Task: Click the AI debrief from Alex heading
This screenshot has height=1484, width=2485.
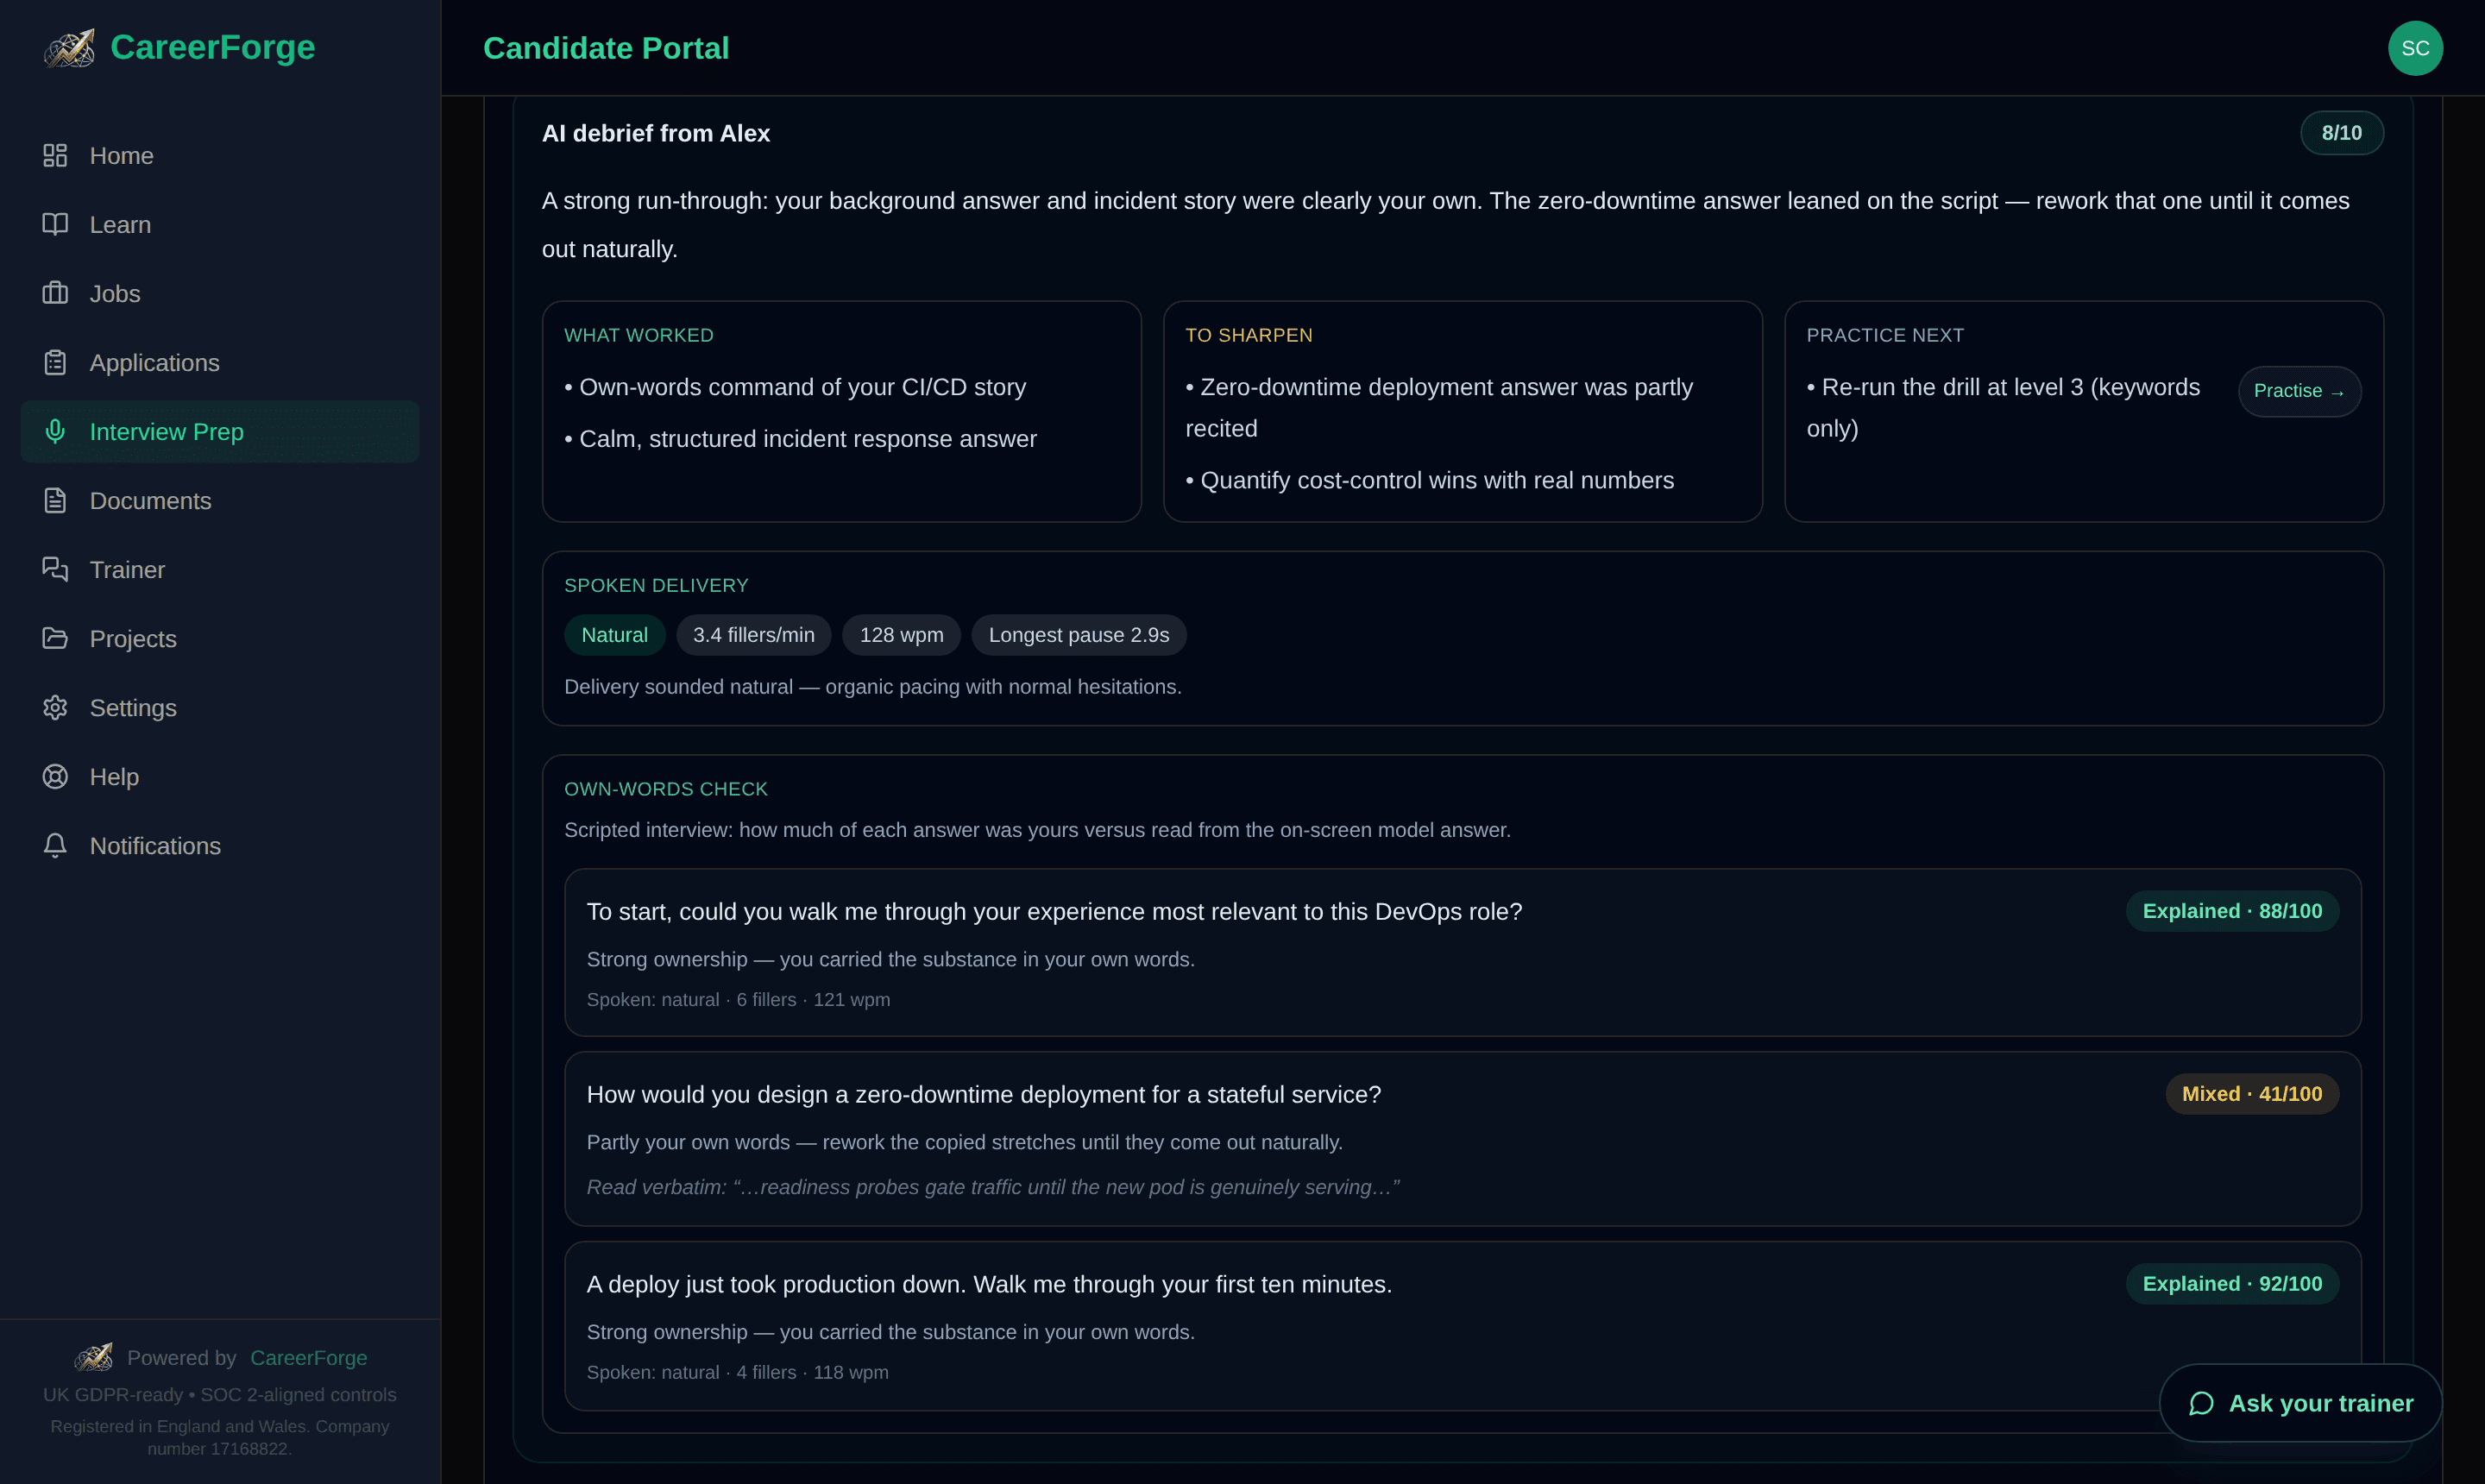Action: tap(656, 133)
